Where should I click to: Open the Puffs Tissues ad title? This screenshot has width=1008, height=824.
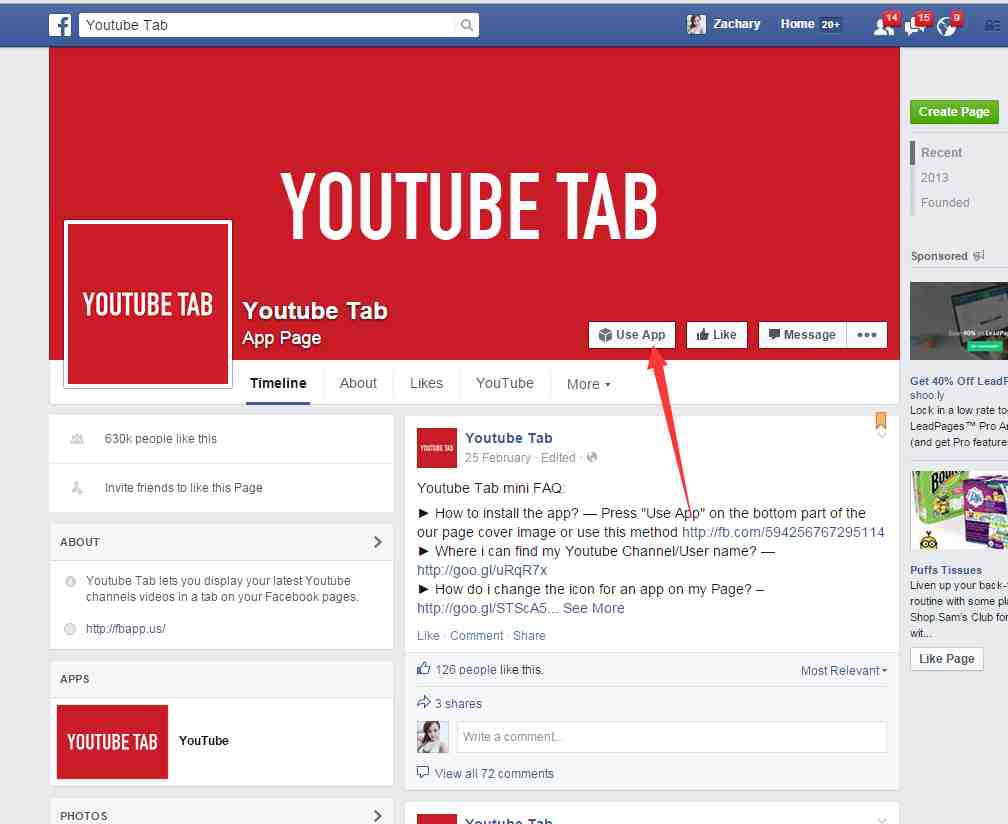click(946, 570)
